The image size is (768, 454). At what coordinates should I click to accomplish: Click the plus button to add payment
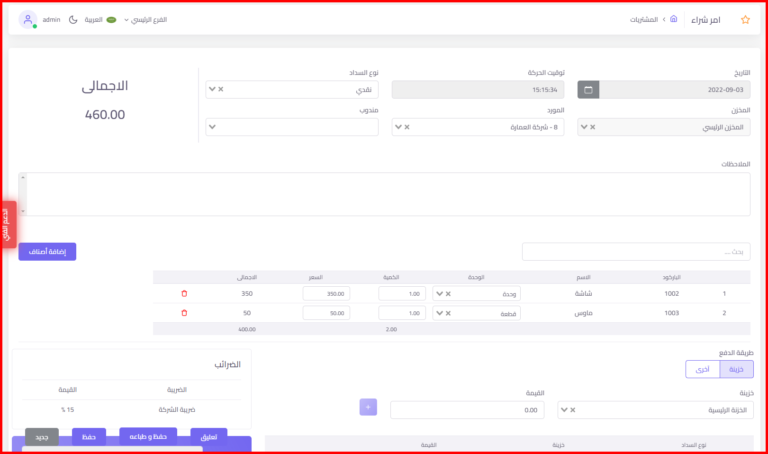369,407
